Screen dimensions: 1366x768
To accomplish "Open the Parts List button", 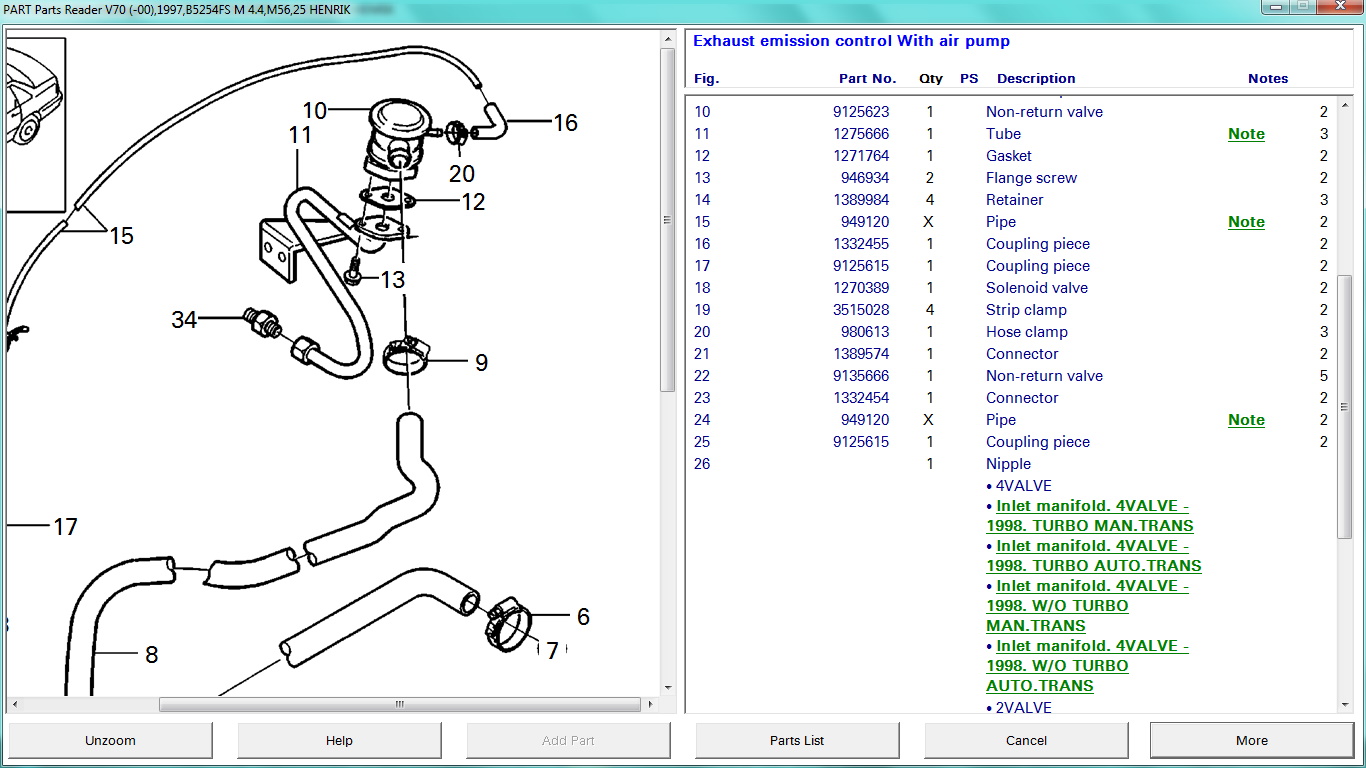I will (x=797, y=741).
